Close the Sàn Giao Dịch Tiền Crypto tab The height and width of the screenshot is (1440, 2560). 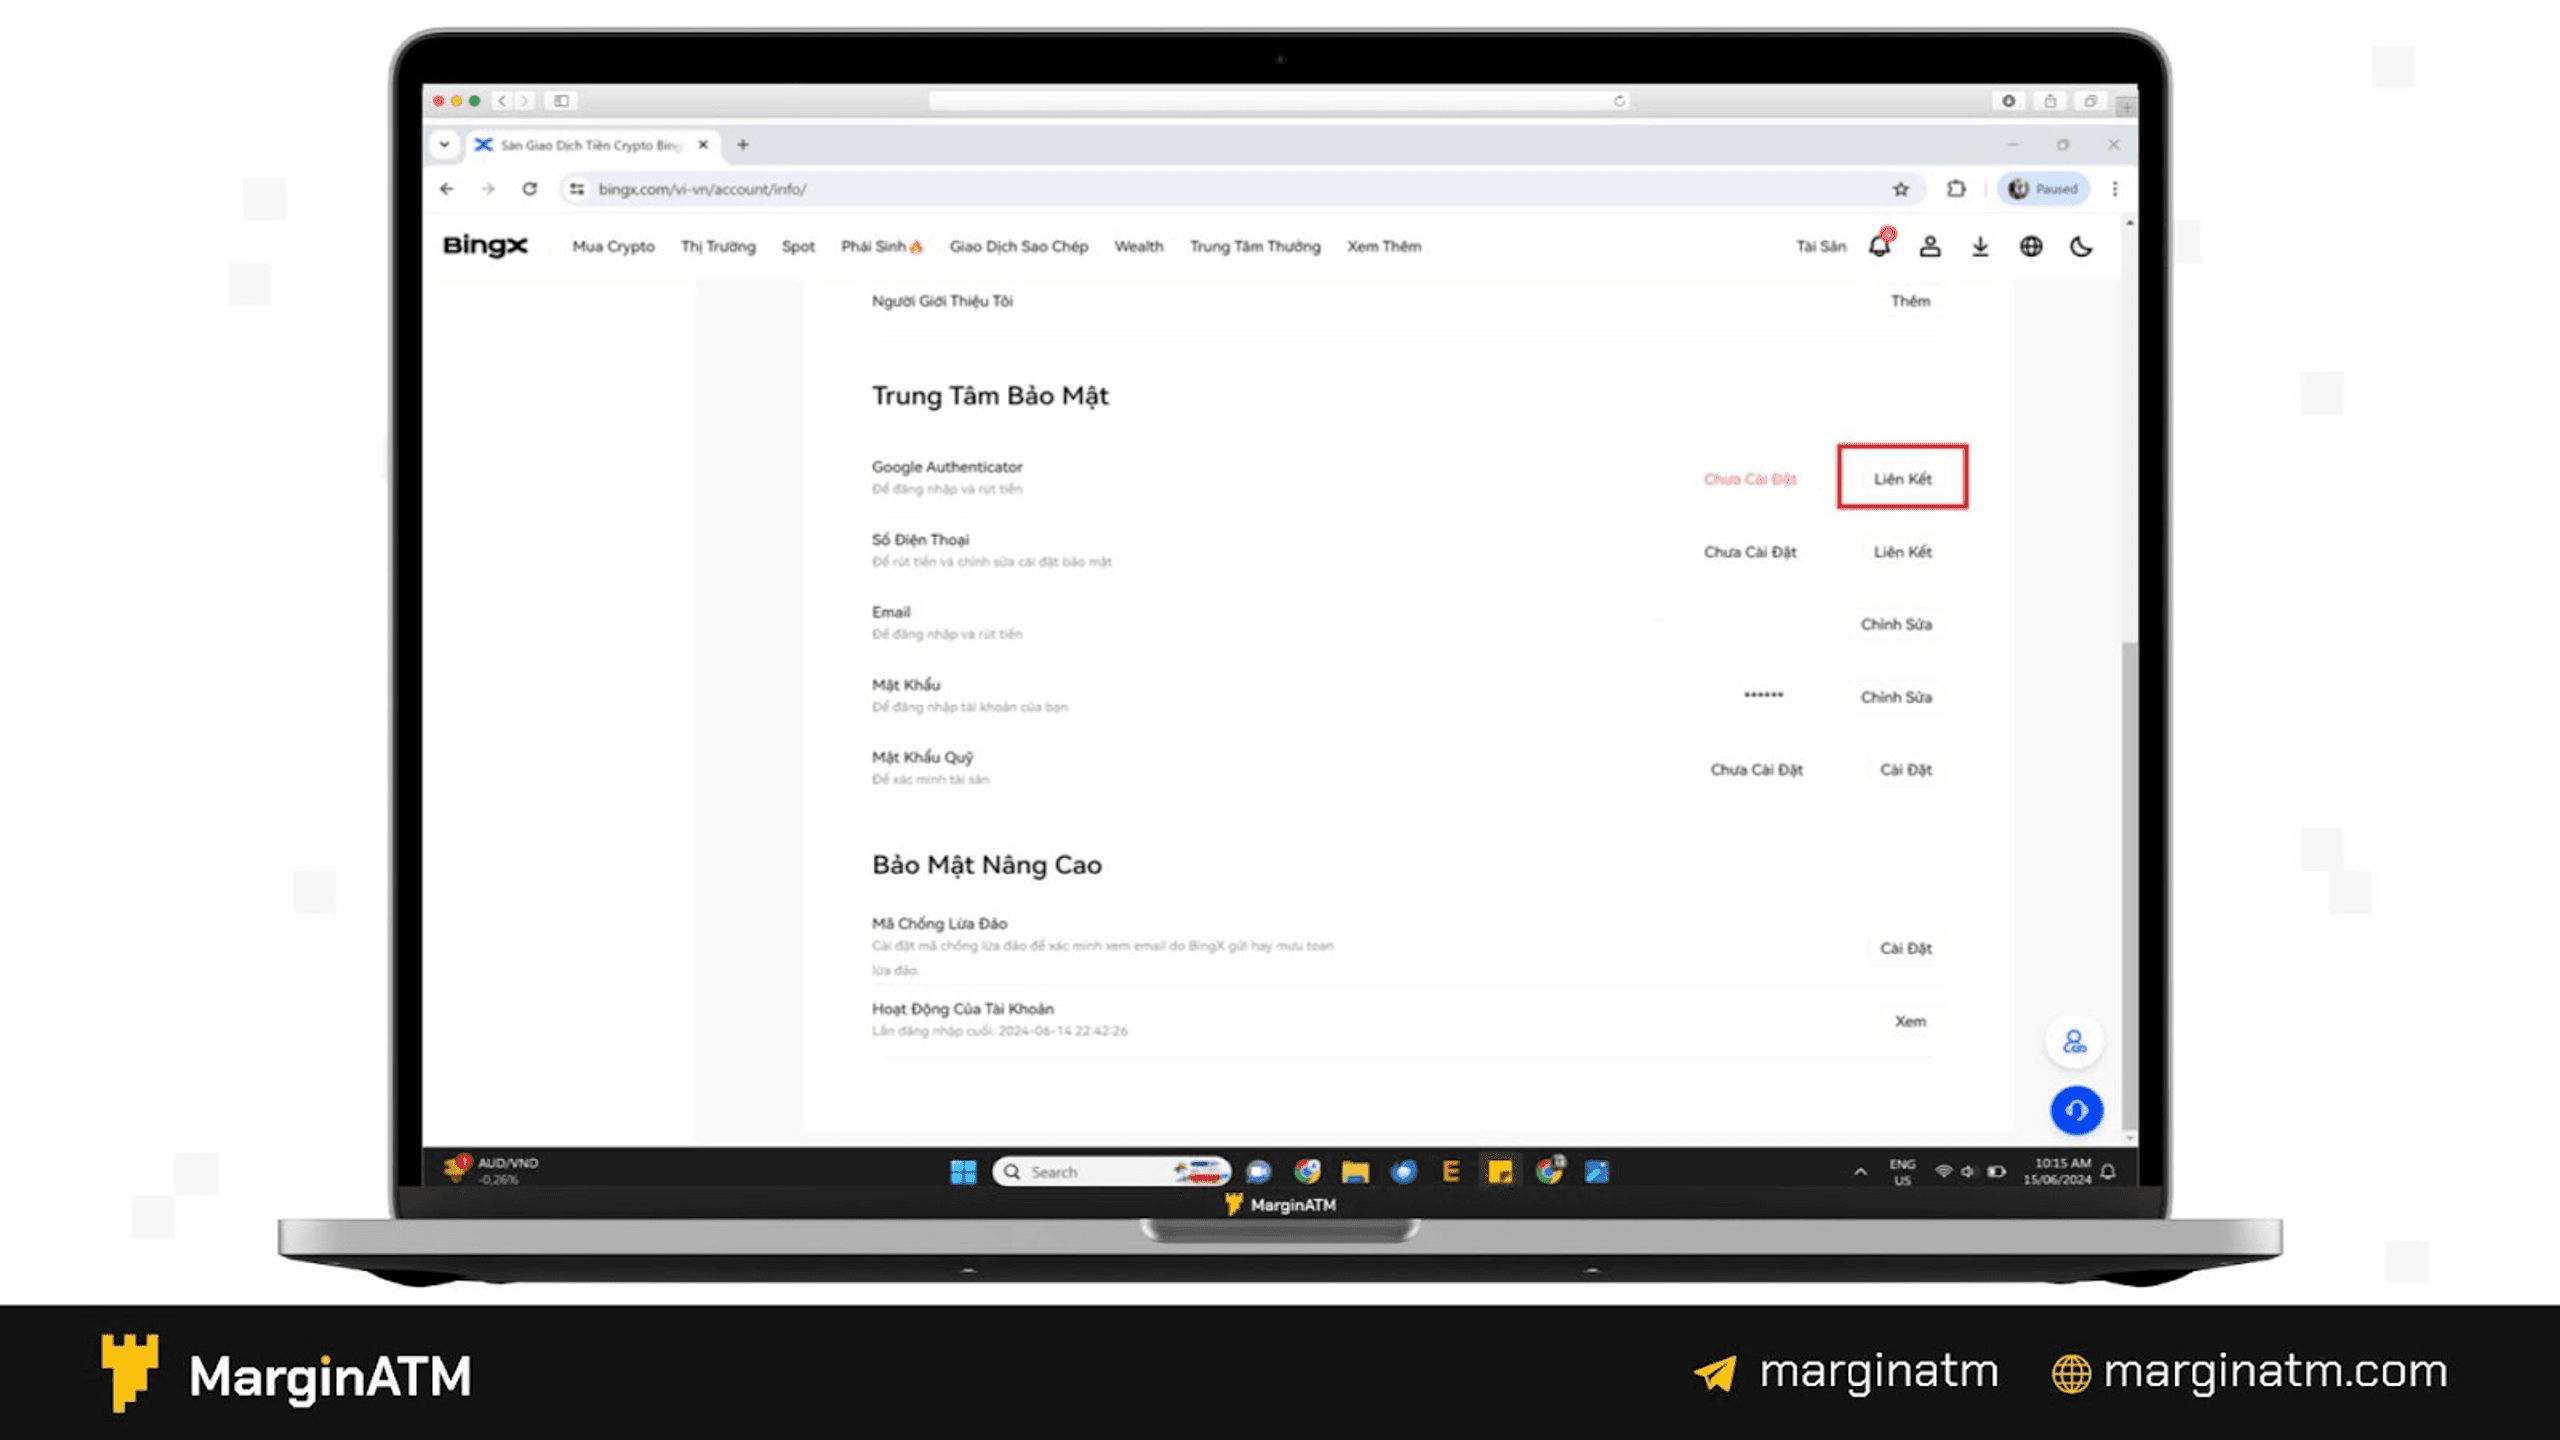point(703,145)
